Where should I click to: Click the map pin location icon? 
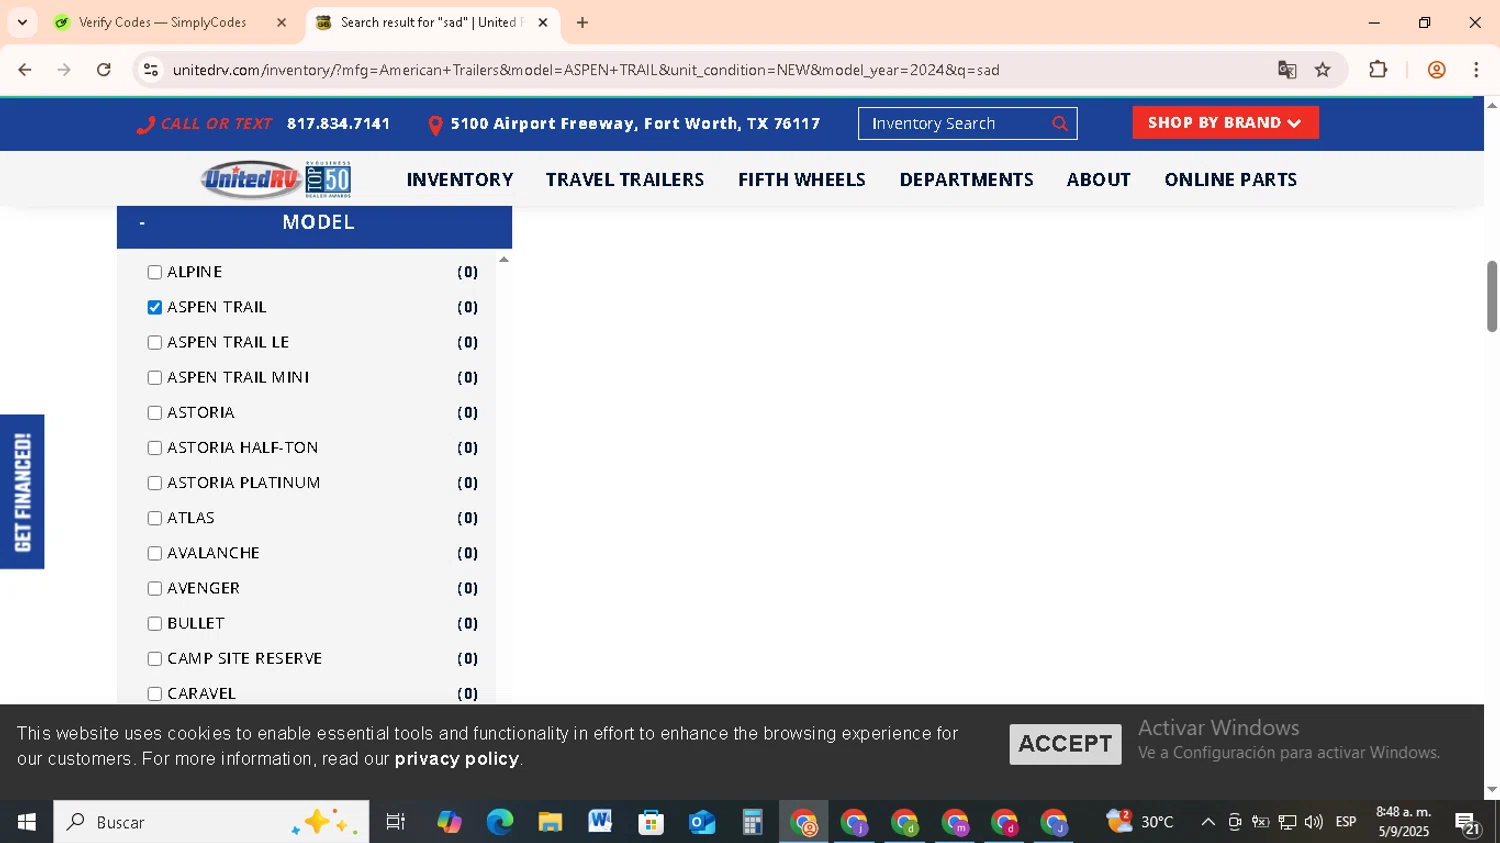(435, 125)
